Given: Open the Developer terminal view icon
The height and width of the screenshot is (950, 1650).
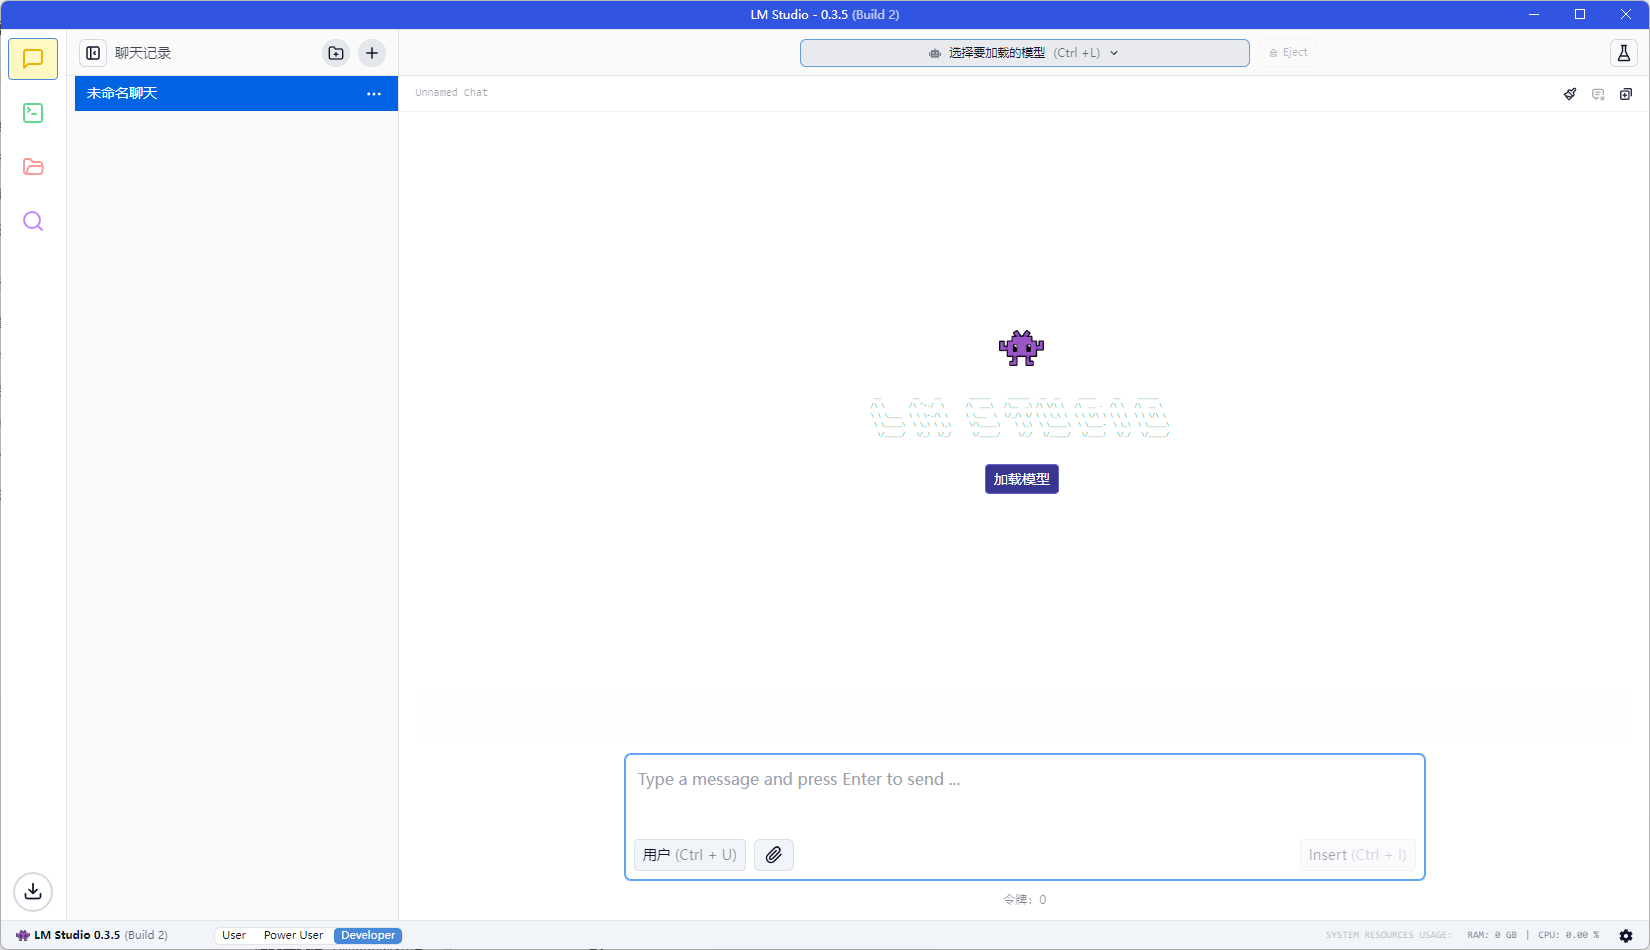Looking at the screenshot, I should coord(33,113).
